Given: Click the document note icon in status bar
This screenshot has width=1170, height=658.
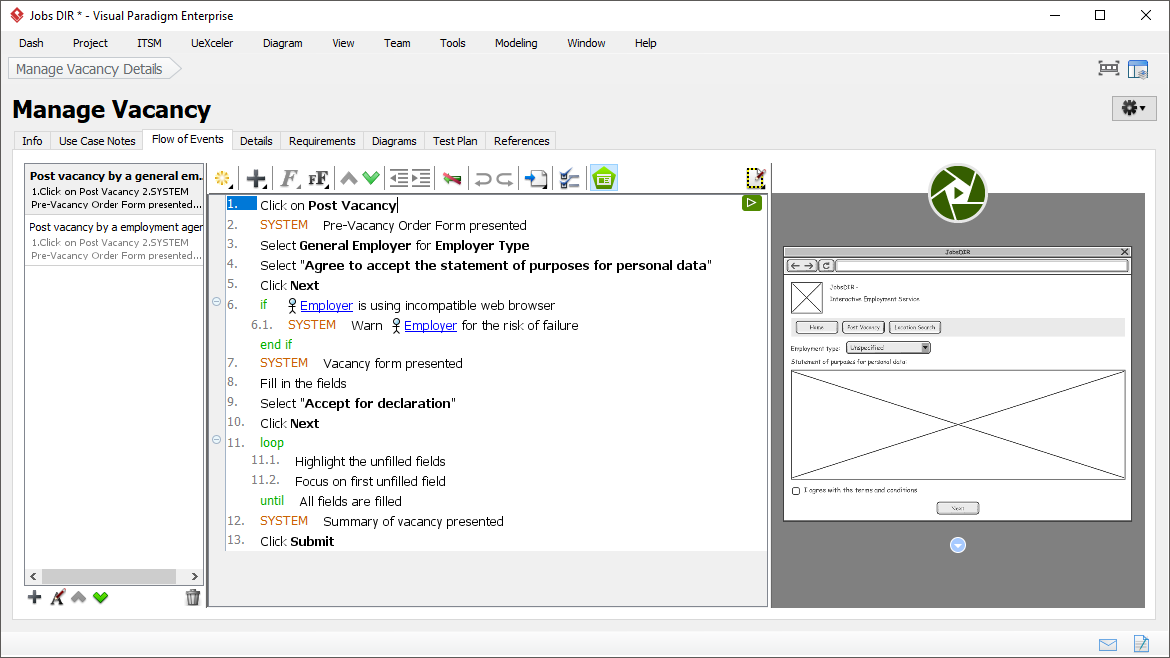Looking at the screenshot, I should click(x=1141, y=643).
